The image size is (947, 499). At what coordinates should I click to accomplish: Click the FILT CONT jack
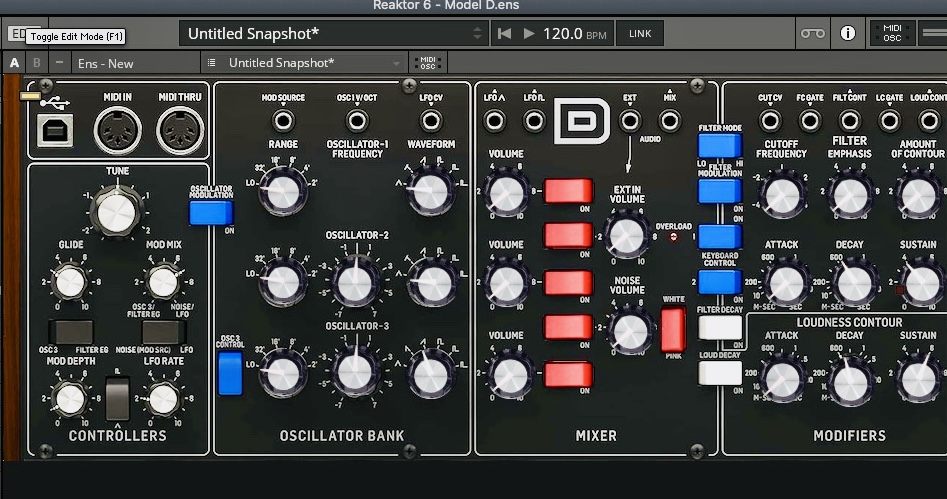click(x=850, y=121)
